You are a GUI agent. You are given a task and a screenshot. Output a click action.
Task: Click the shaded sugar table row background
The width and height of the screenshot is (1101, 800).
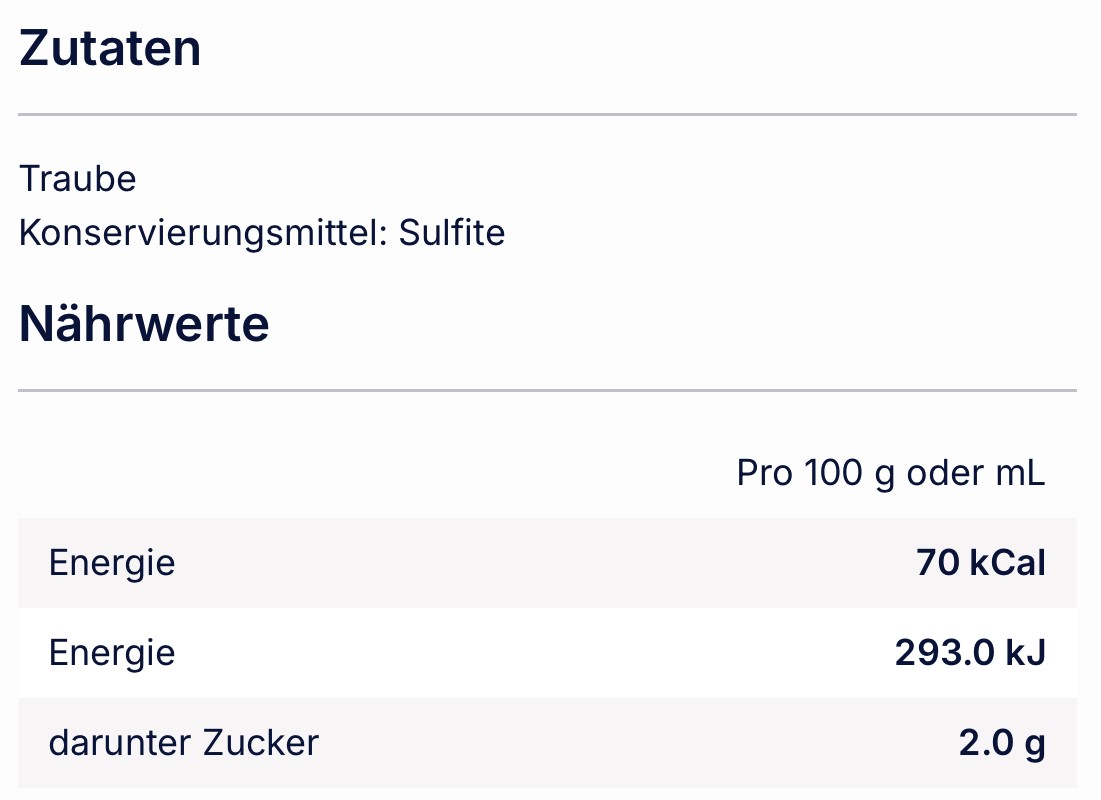[547, 742]
